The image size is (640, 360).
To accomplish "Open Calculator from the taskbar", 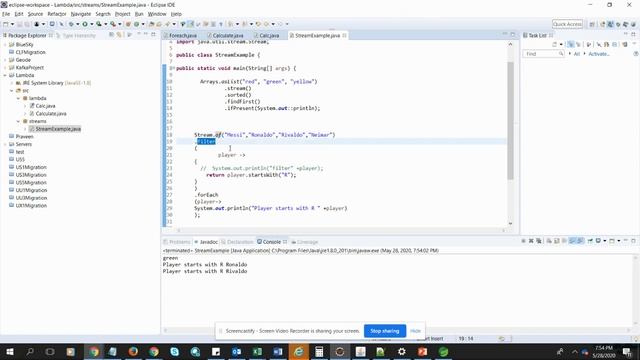I will (x=319, y=351).
